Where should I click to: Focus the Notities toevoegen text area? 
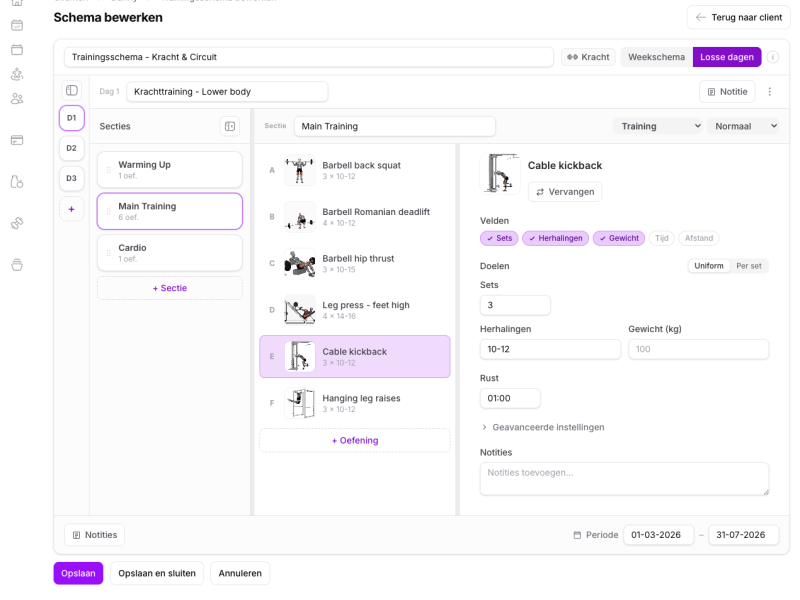point(624,479)
